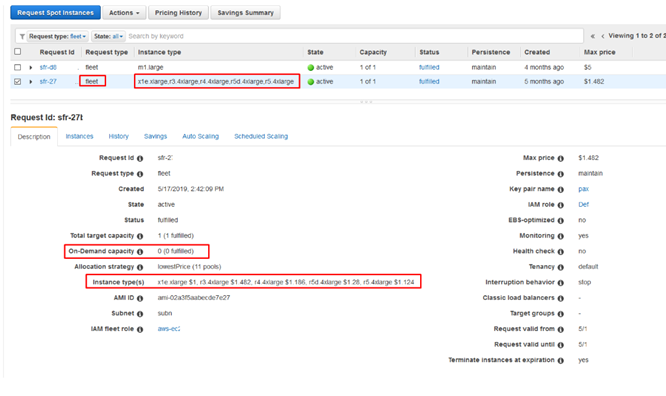Switch to the History tab
The height and width of the screenshot is (396, 666).
tap(119, 136)
